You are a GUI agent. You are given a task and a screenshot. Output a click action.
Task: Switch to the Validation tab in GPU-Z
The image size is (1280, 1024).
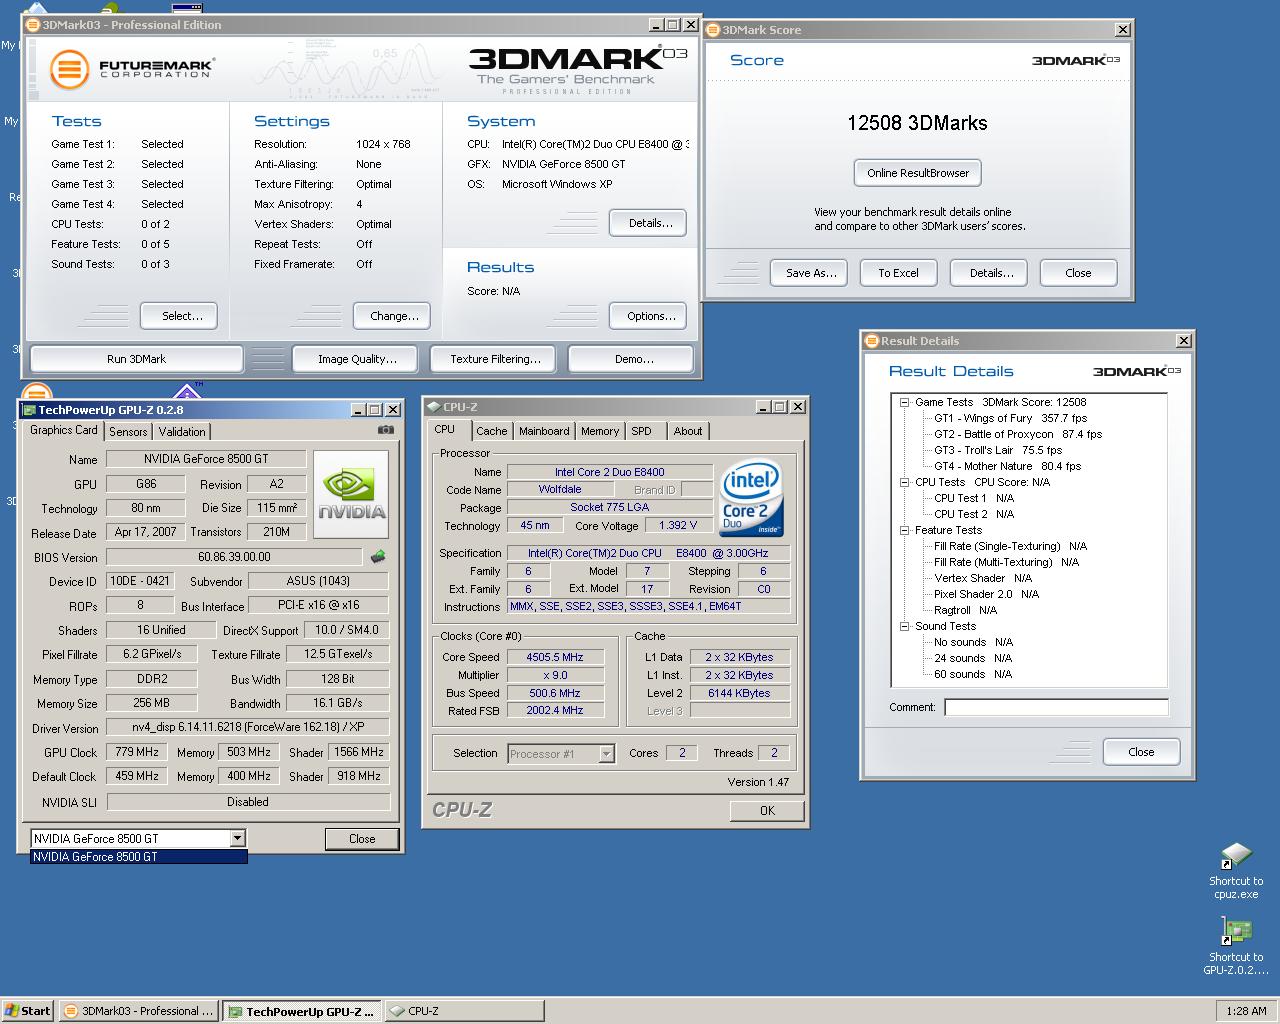pos(181,432)
